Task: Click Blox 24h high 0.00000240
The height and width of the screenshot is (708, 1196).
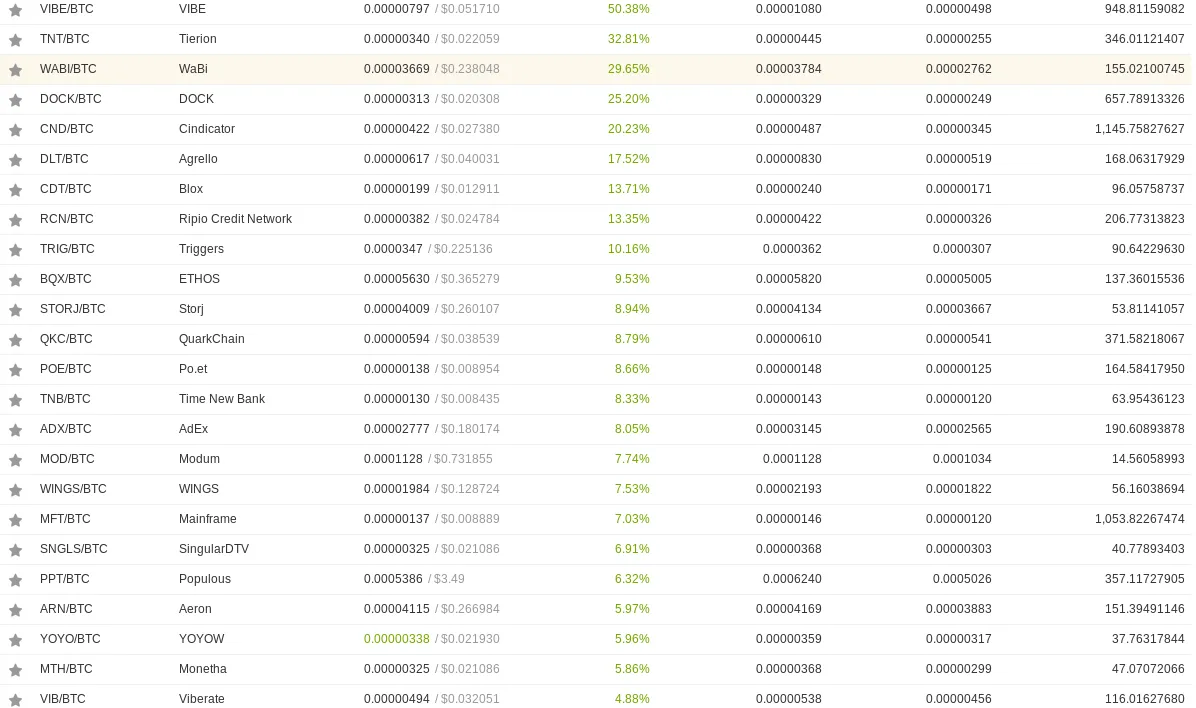Action: pos(789,189)
